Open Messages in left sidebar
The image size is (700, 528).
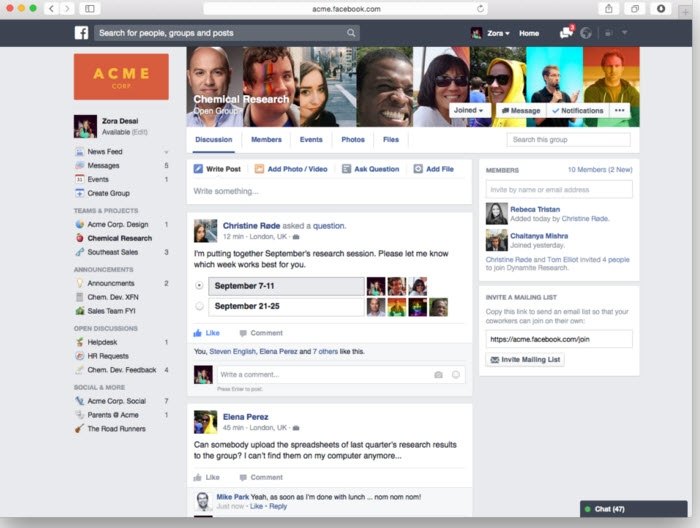click(104, 166)
